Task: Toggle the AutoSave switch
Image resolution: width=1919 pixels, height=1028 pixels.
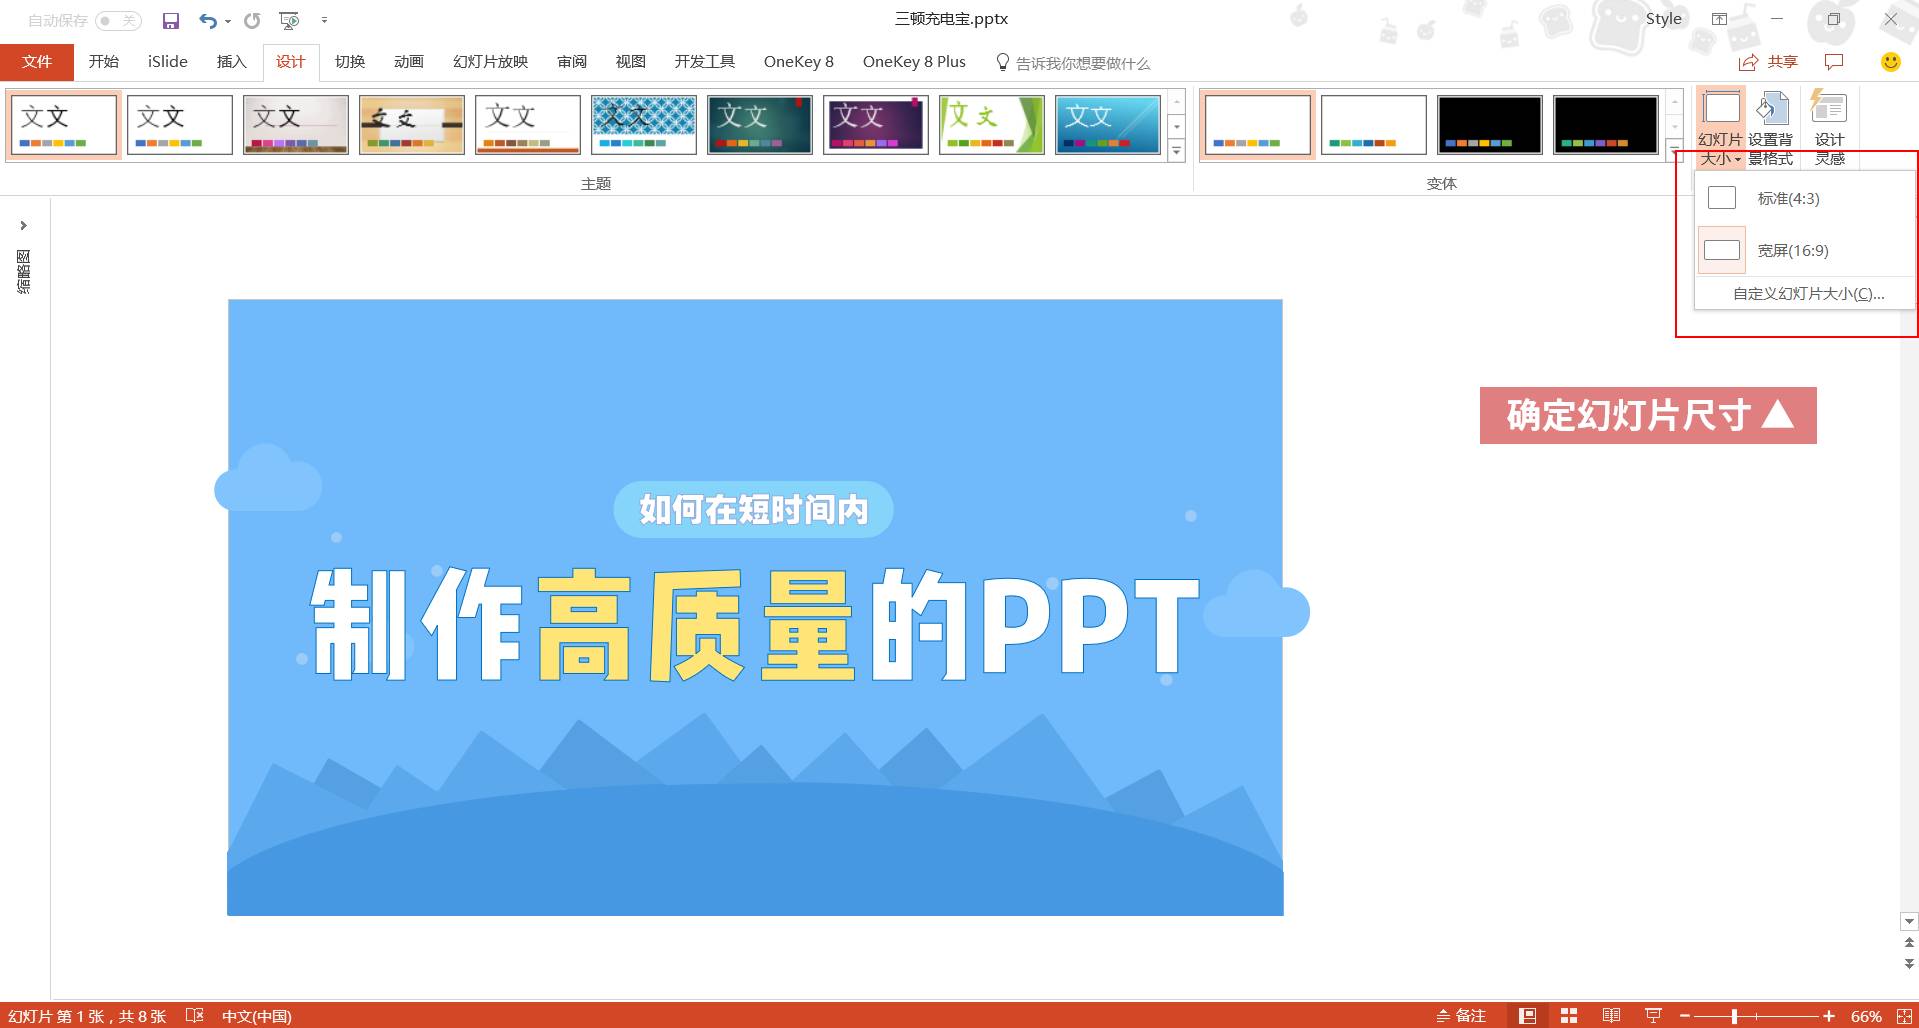Action: coord(118,20)
